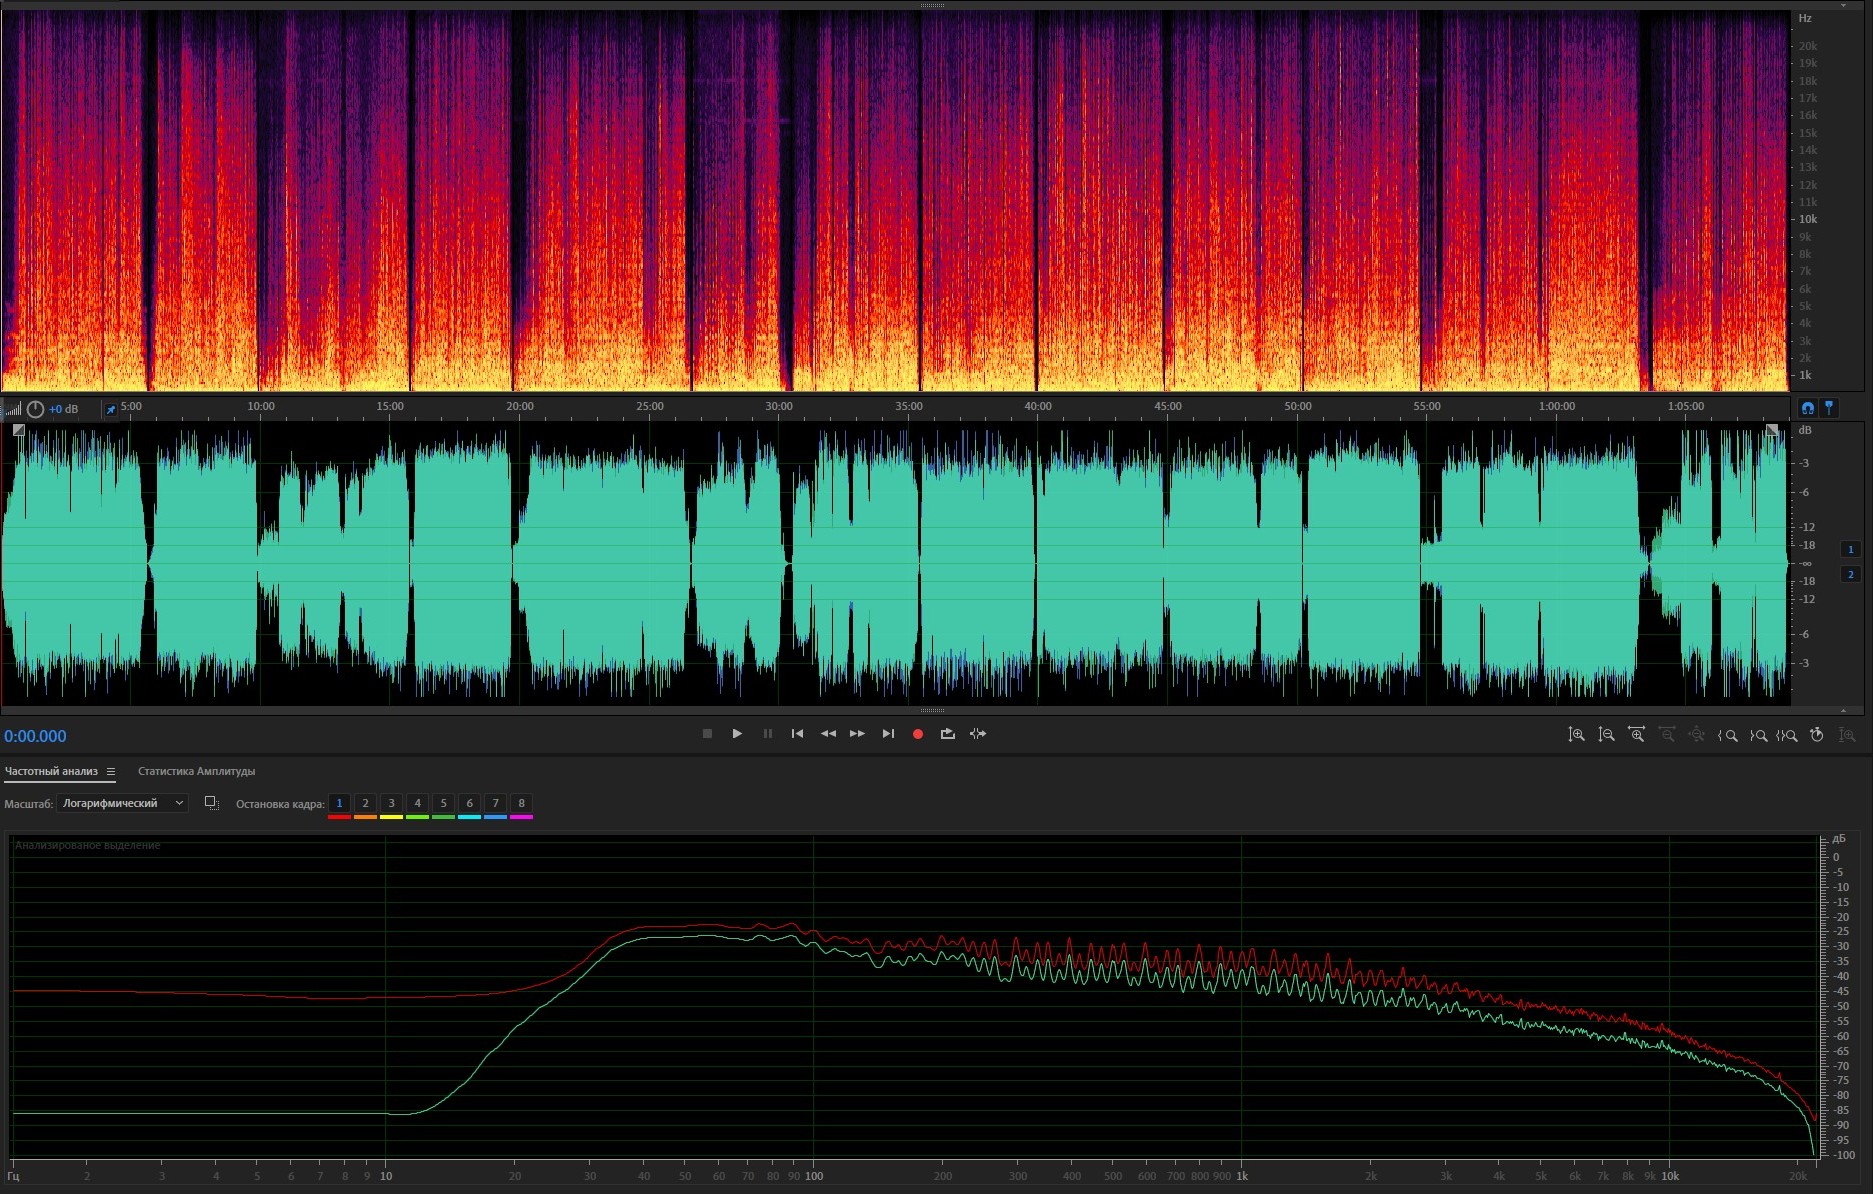Click the Остановка кадра label
The image size is (1873, 1194).
click(x=280, y=804)
